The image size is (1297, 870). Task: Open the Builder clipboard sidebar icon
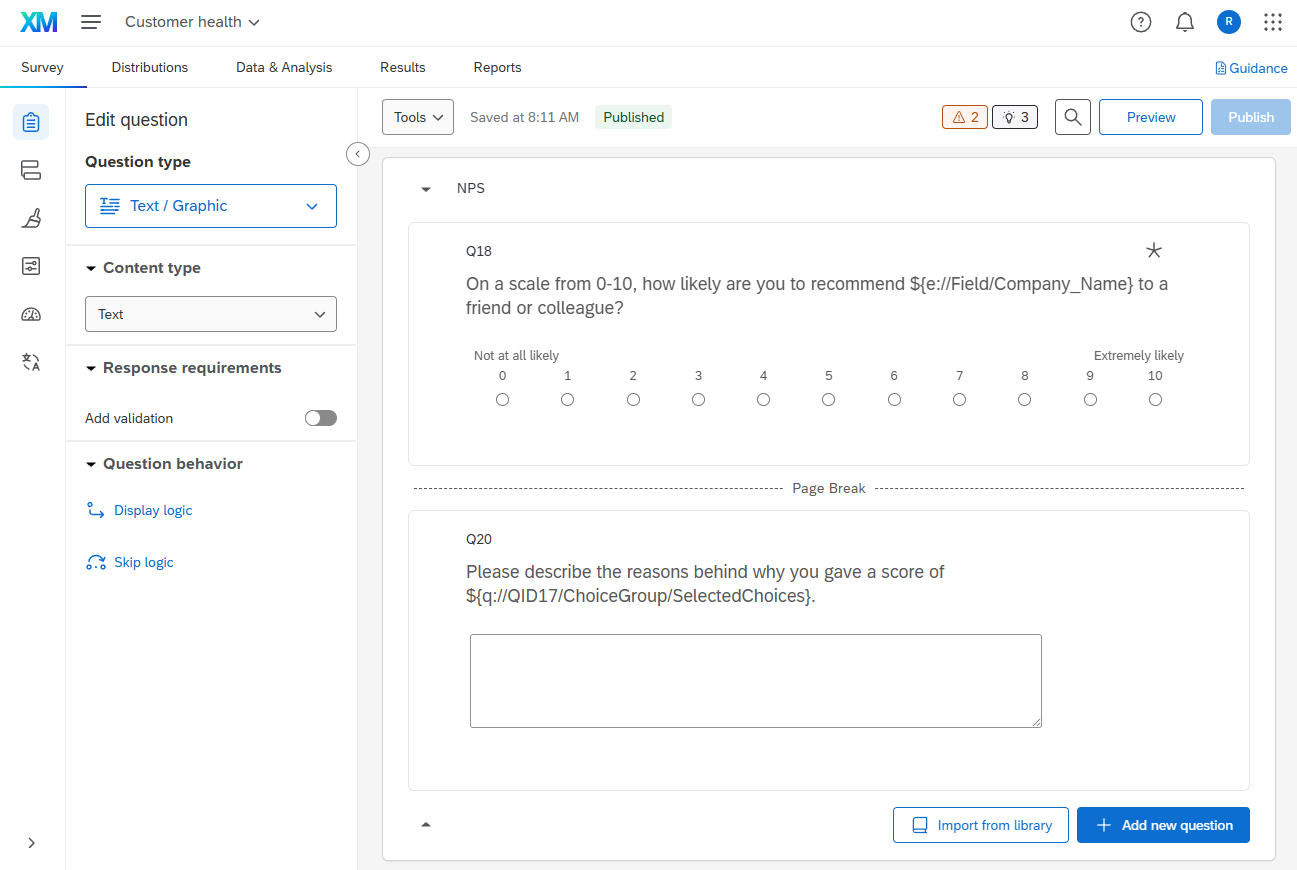coord(31,122)
